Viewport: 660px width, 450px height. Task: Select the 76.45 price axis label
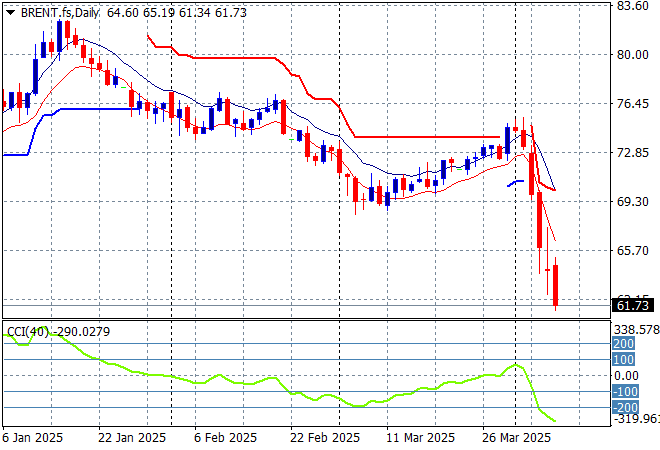pyautogui.click(x=633, y=104)
